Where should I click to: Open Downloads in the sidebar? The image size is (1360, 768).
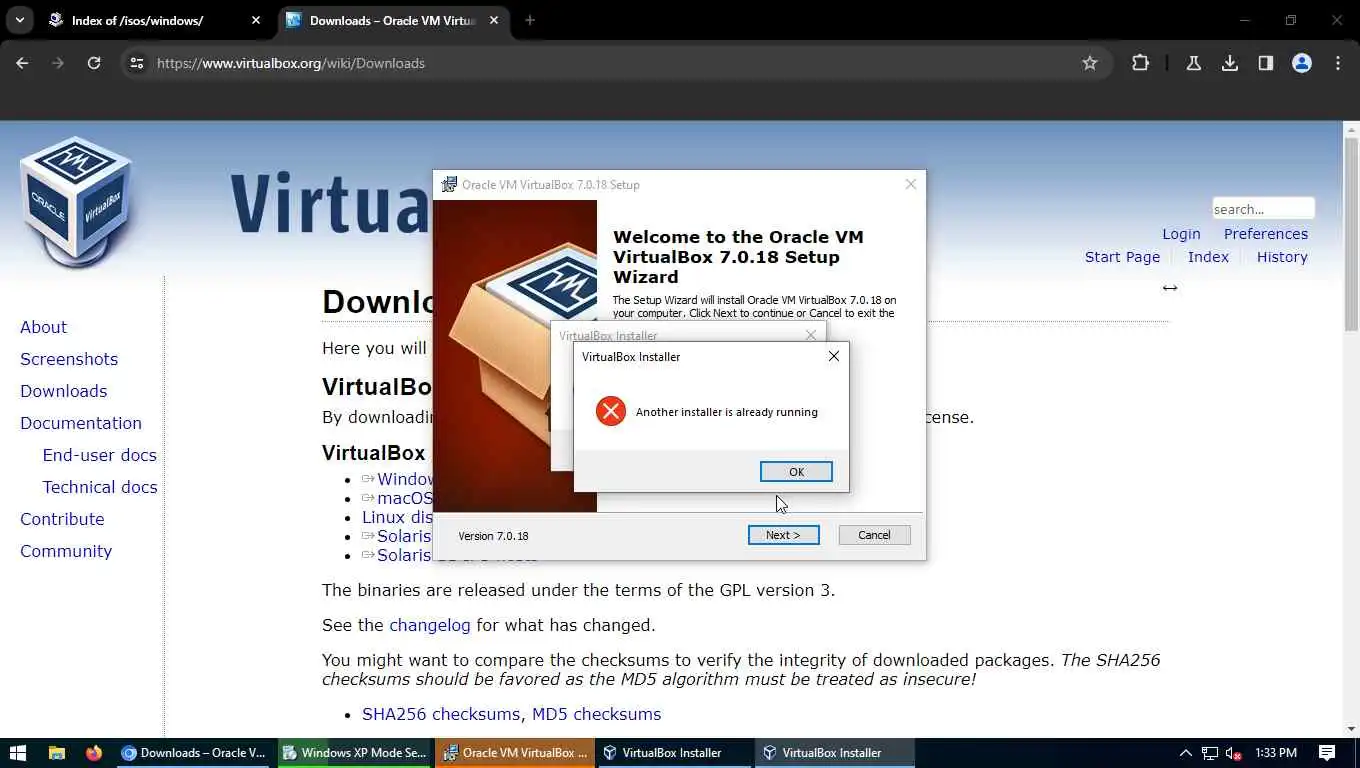click(x=63, y=391)
